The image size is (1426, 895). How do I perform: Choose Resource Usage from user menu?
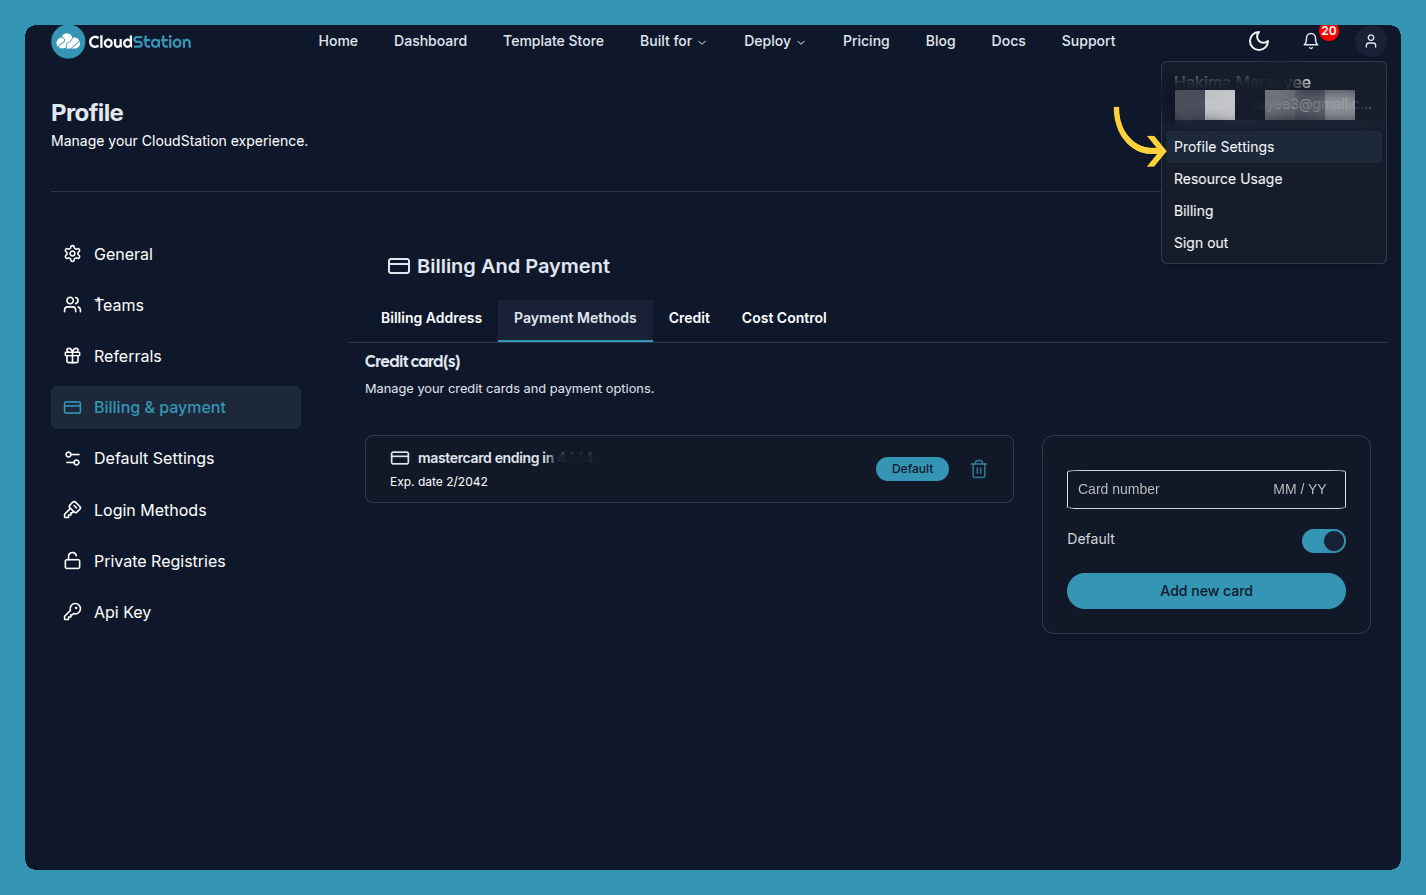pos(1274,179)
